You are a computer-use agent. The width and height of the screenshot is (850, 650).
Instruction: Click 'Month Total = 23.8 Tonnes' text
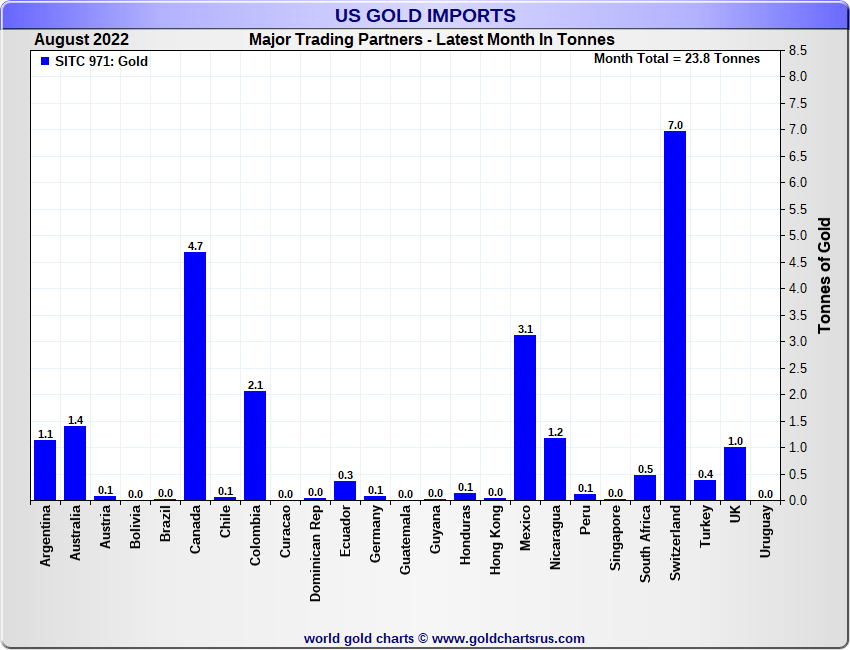click(677, 59)
